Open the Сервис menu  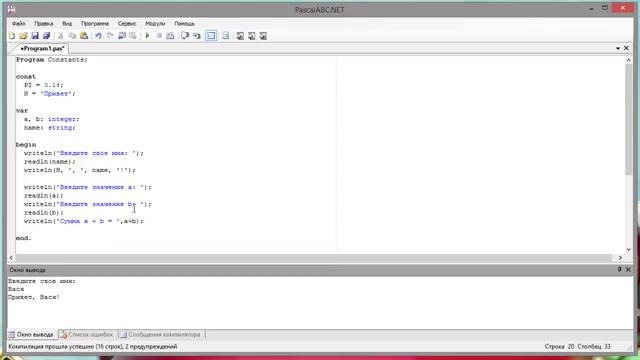[x=127, y=24]
